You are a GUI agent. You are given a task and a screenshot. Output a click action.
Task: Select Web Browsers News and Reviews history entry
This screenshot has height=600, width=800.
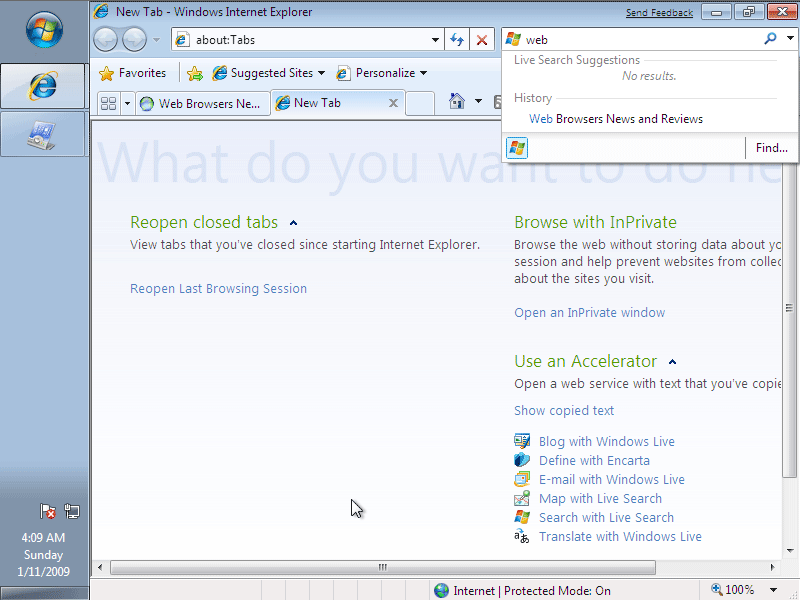click(615, 119)
